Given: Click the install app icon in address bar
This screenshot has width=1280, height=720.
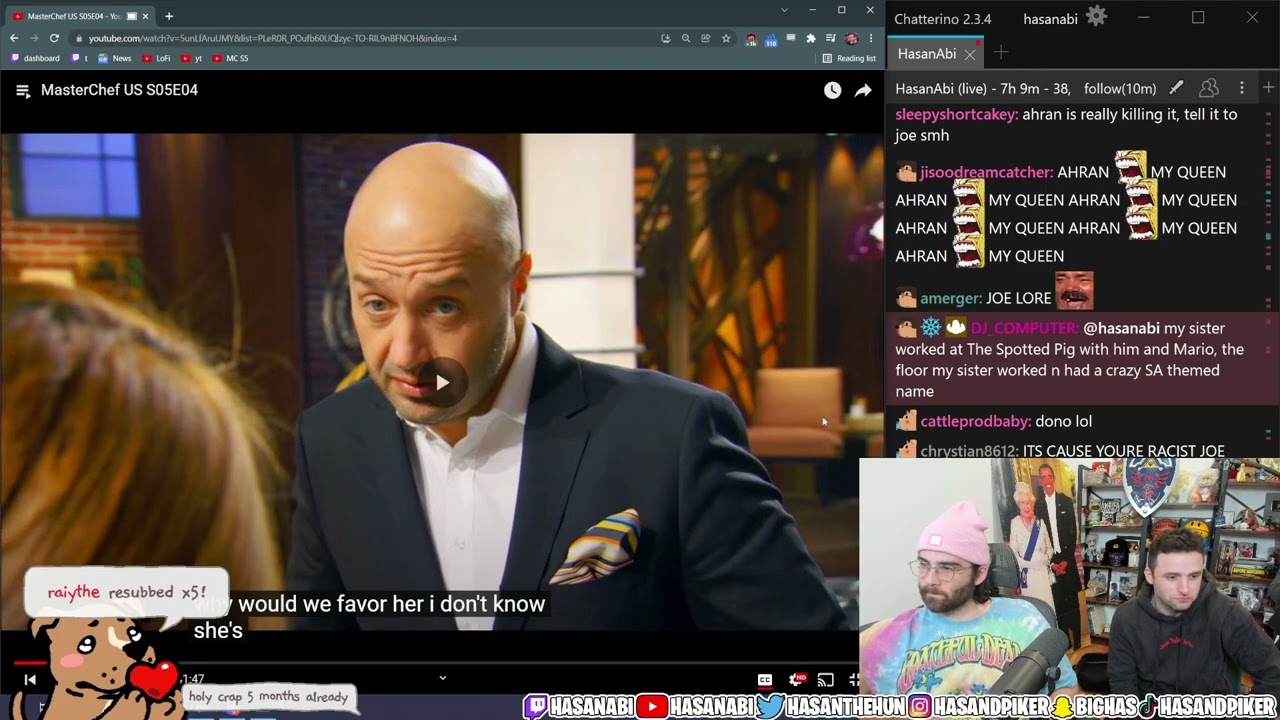Looking at the screenshot, I should coord(665,38).
